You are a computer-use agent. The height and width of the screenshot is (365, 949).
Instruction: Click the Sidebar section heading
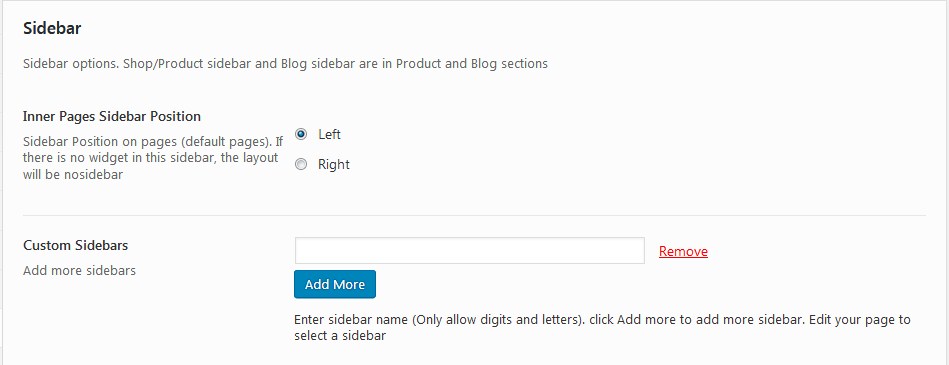coord(52,28)
